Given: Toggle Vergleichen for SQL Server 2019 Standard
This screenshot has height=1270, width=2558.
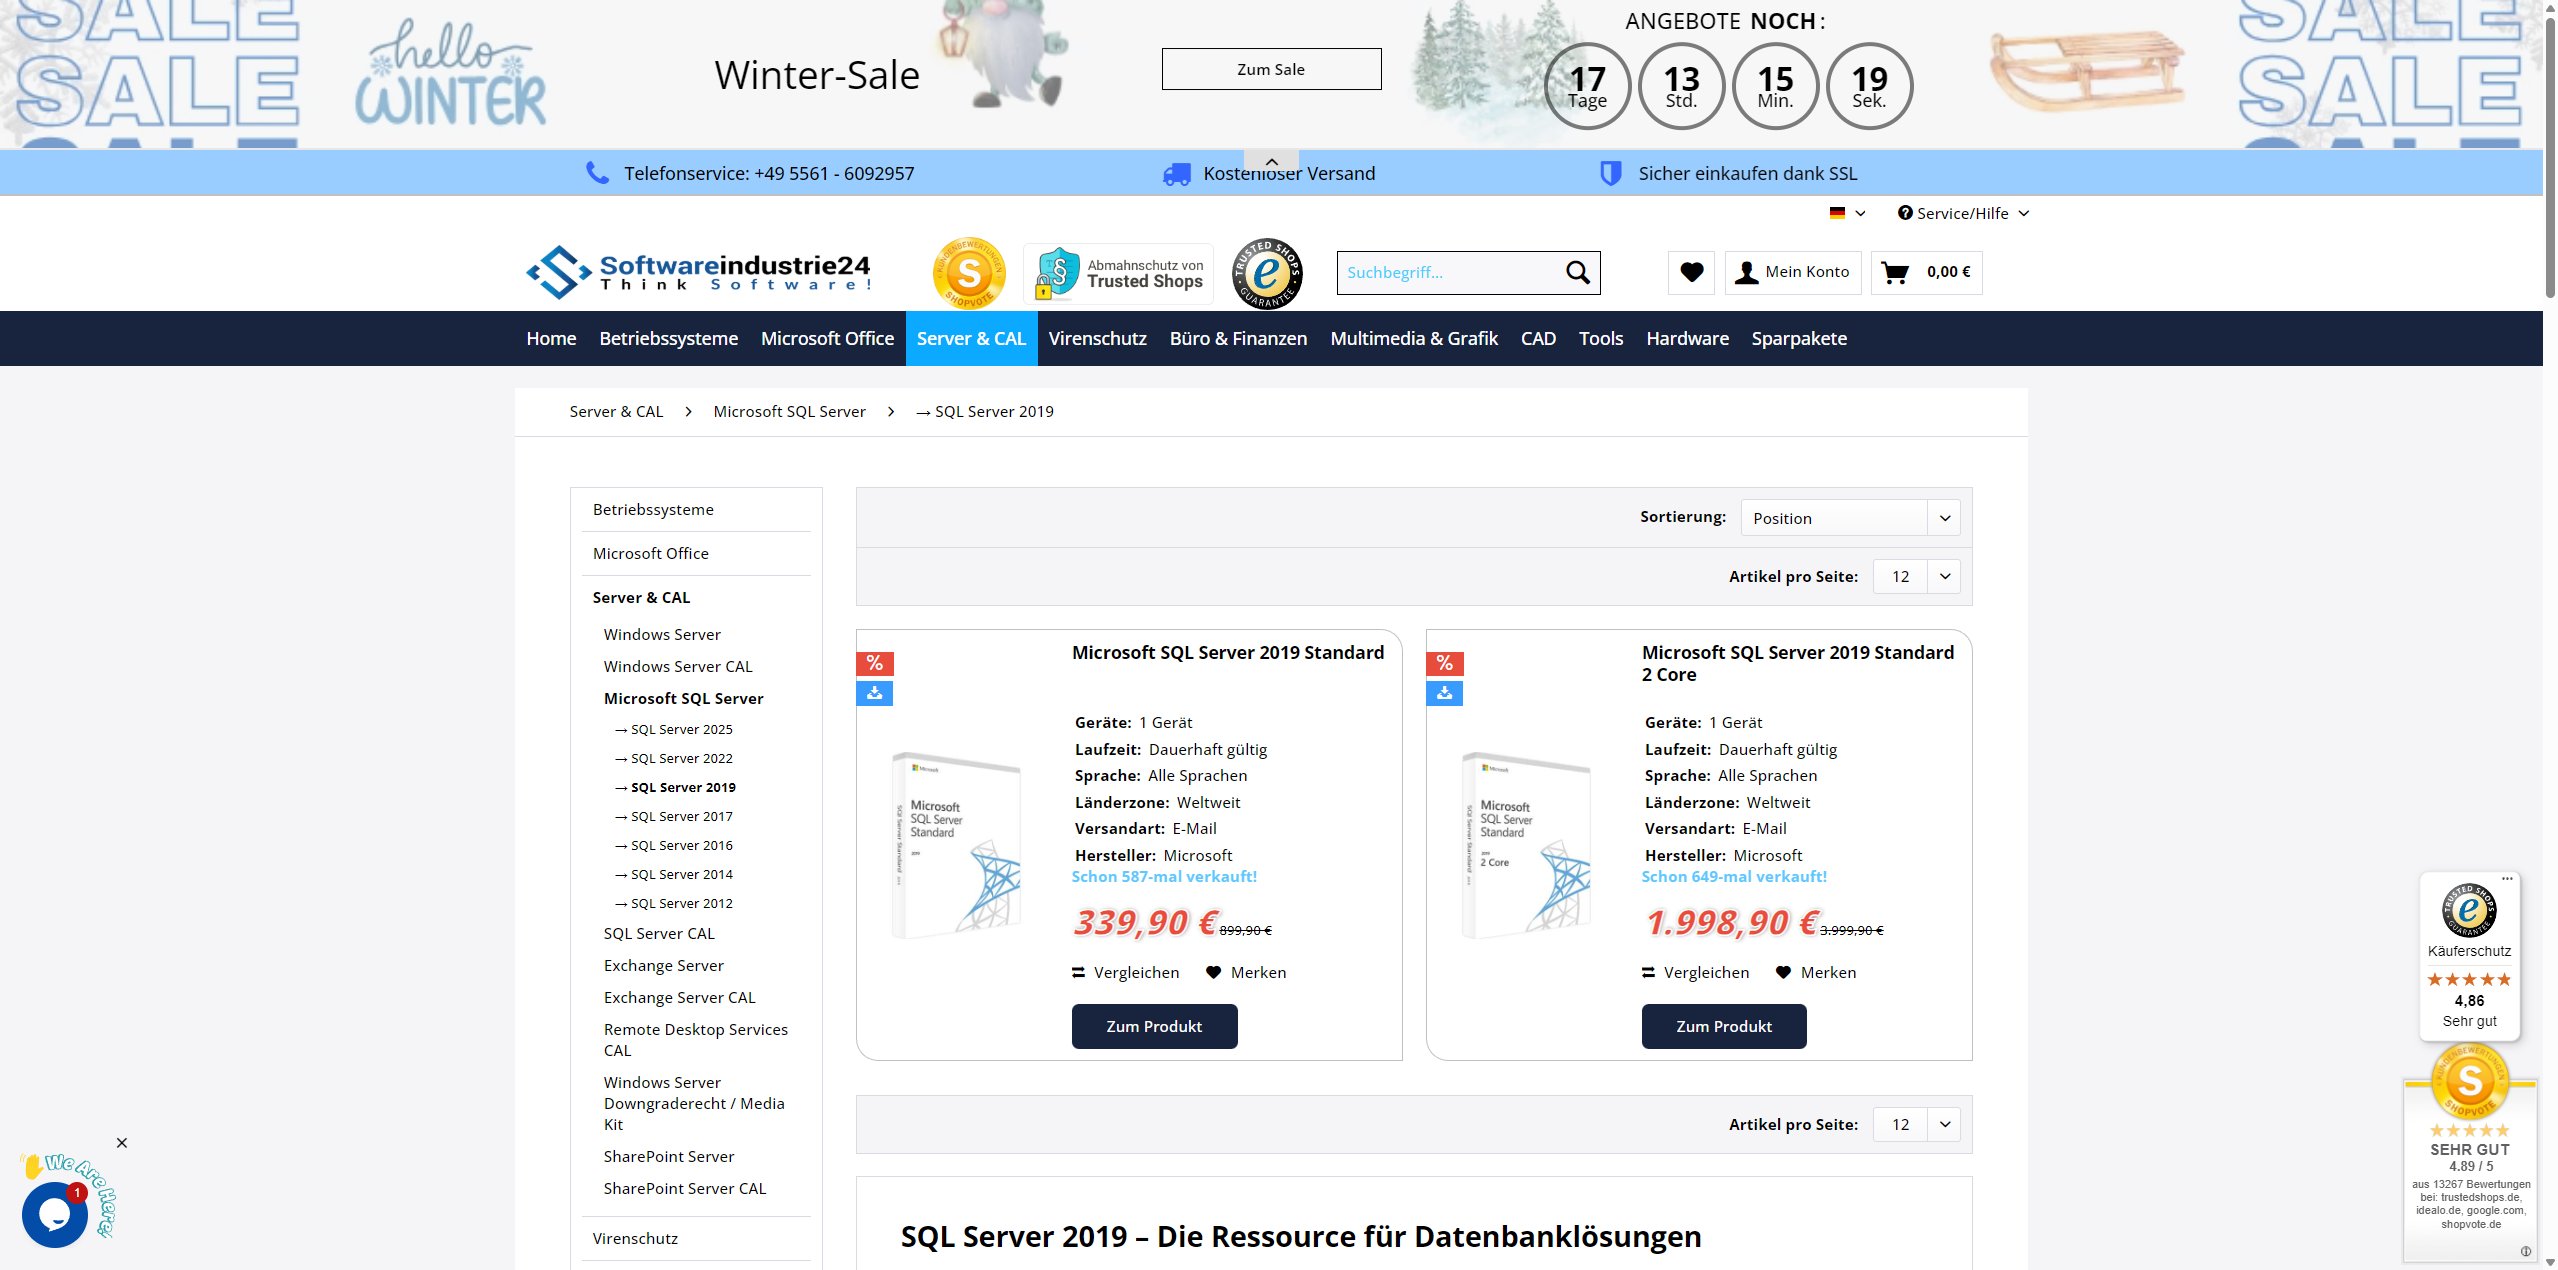Looking at the screenshot, I should tap(1125, 972).
